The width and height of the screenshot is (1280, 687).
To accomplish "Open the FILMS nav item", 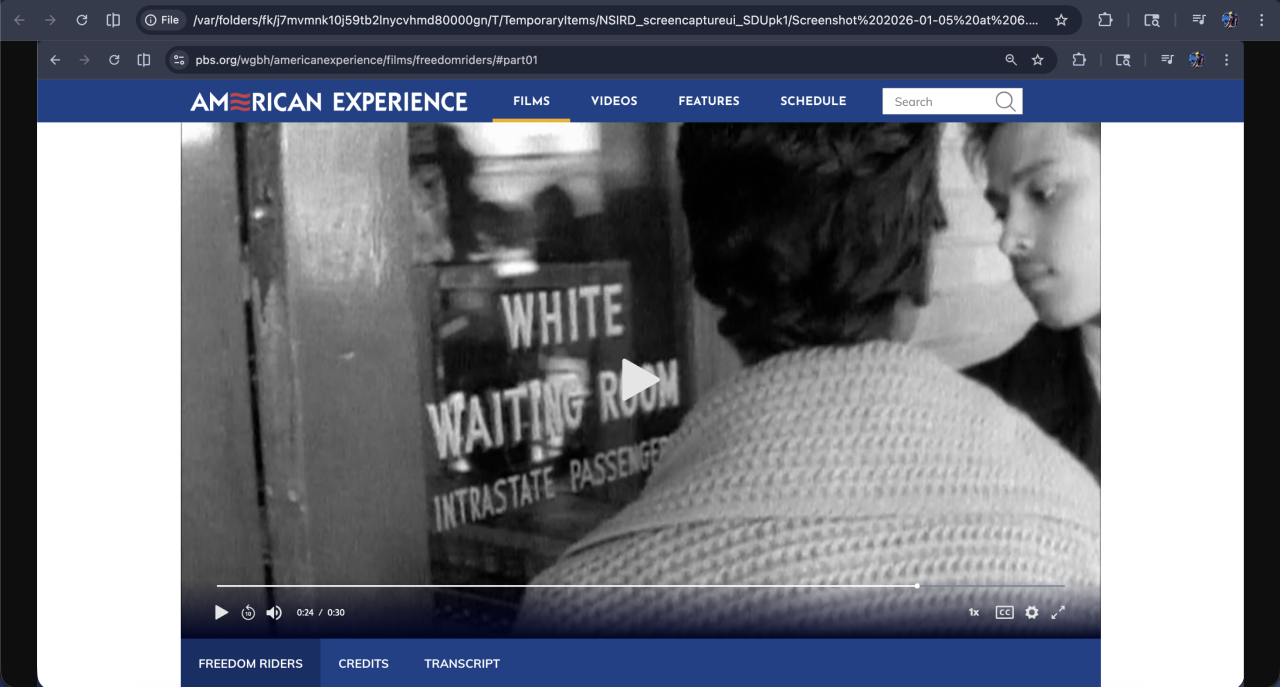I will click(x=532, y=101).
